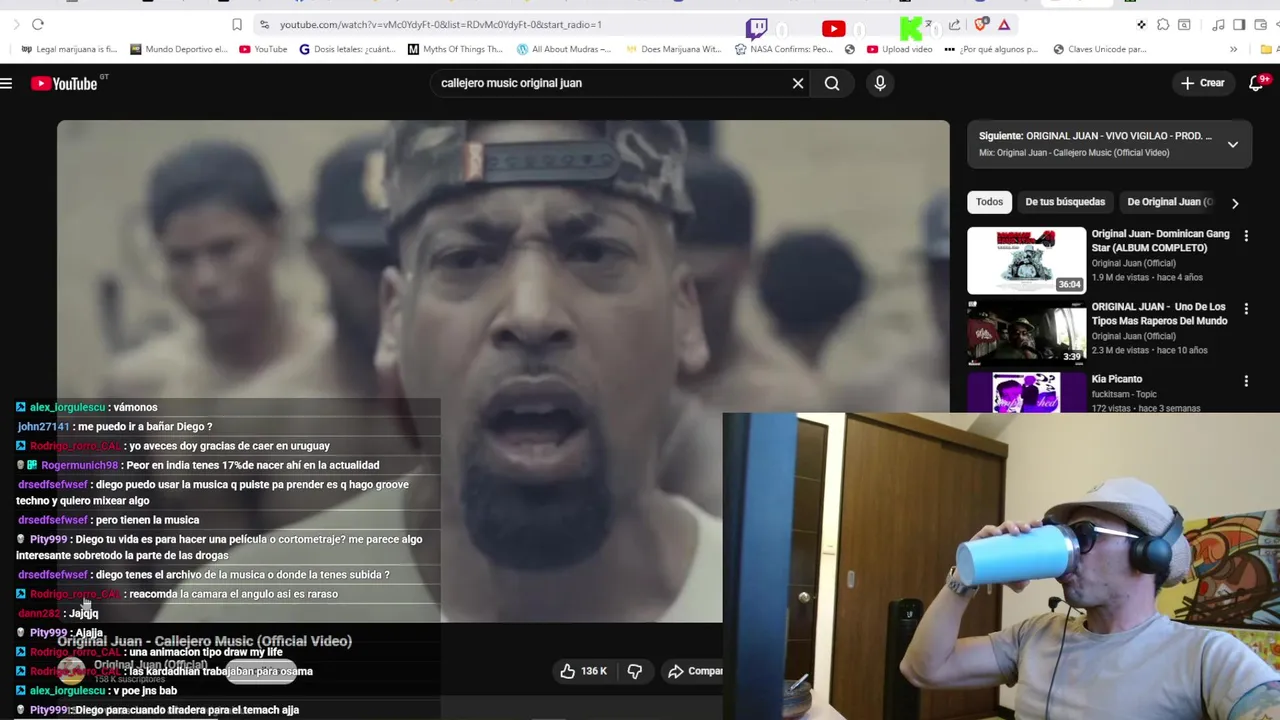
Task: Open the YouTube hamburger guide menu
Action: coord(6,83)
